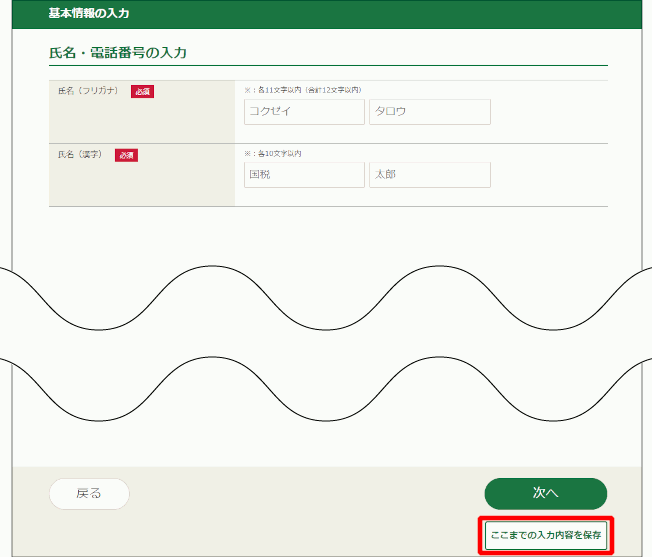
Task: Focus the kanji surname field showing 国税
Action: 304,175
